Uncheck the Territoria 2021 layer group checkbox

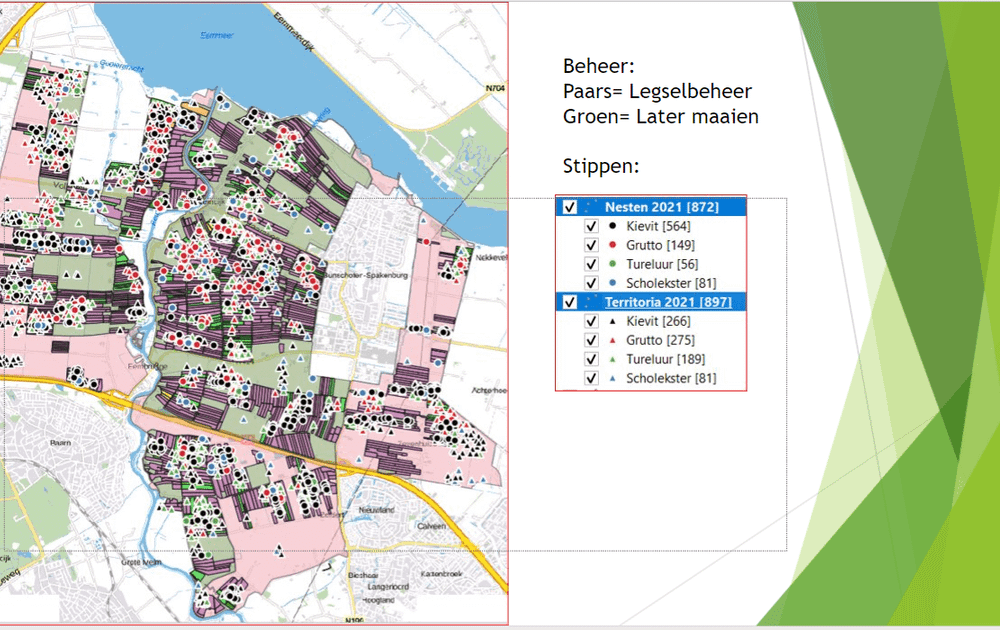click(570, 302)
